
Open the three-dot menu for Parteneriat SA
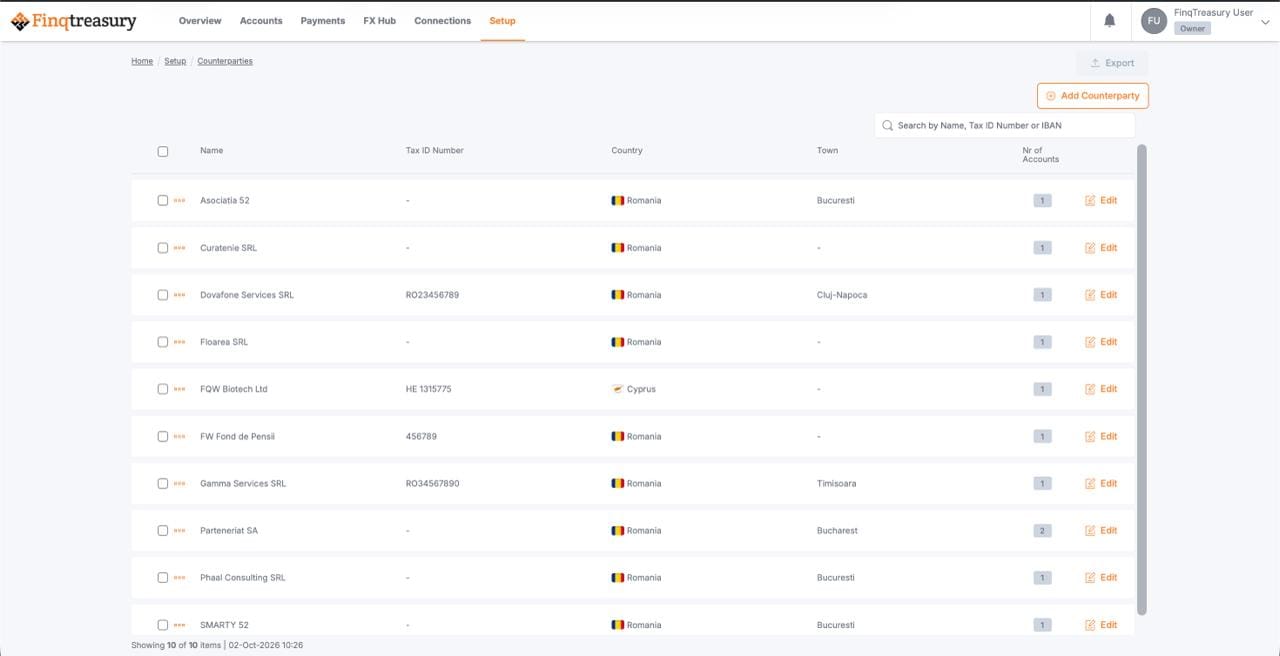(180, 530)
